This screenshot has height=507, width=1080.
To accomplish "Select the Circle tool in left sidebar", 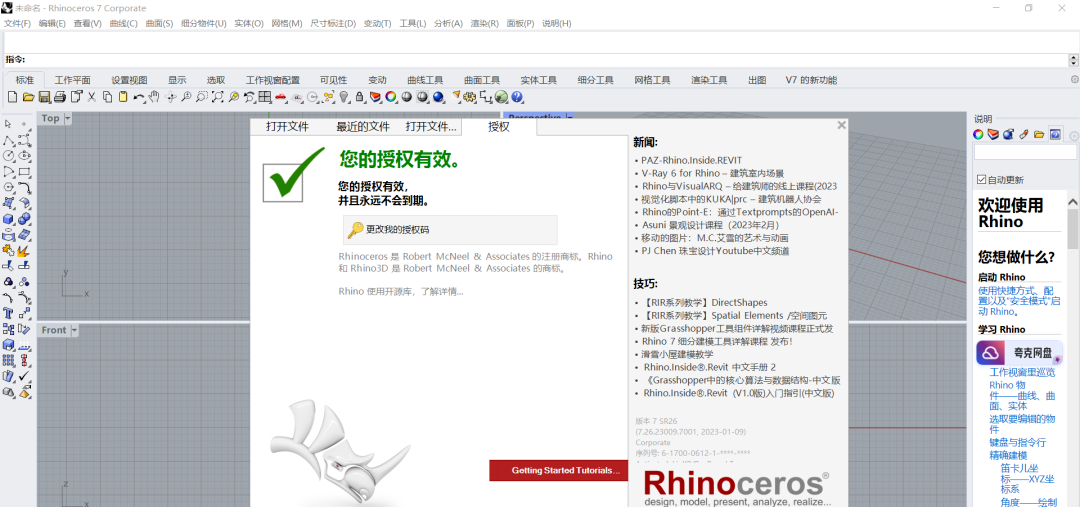I will pos(8,156).
